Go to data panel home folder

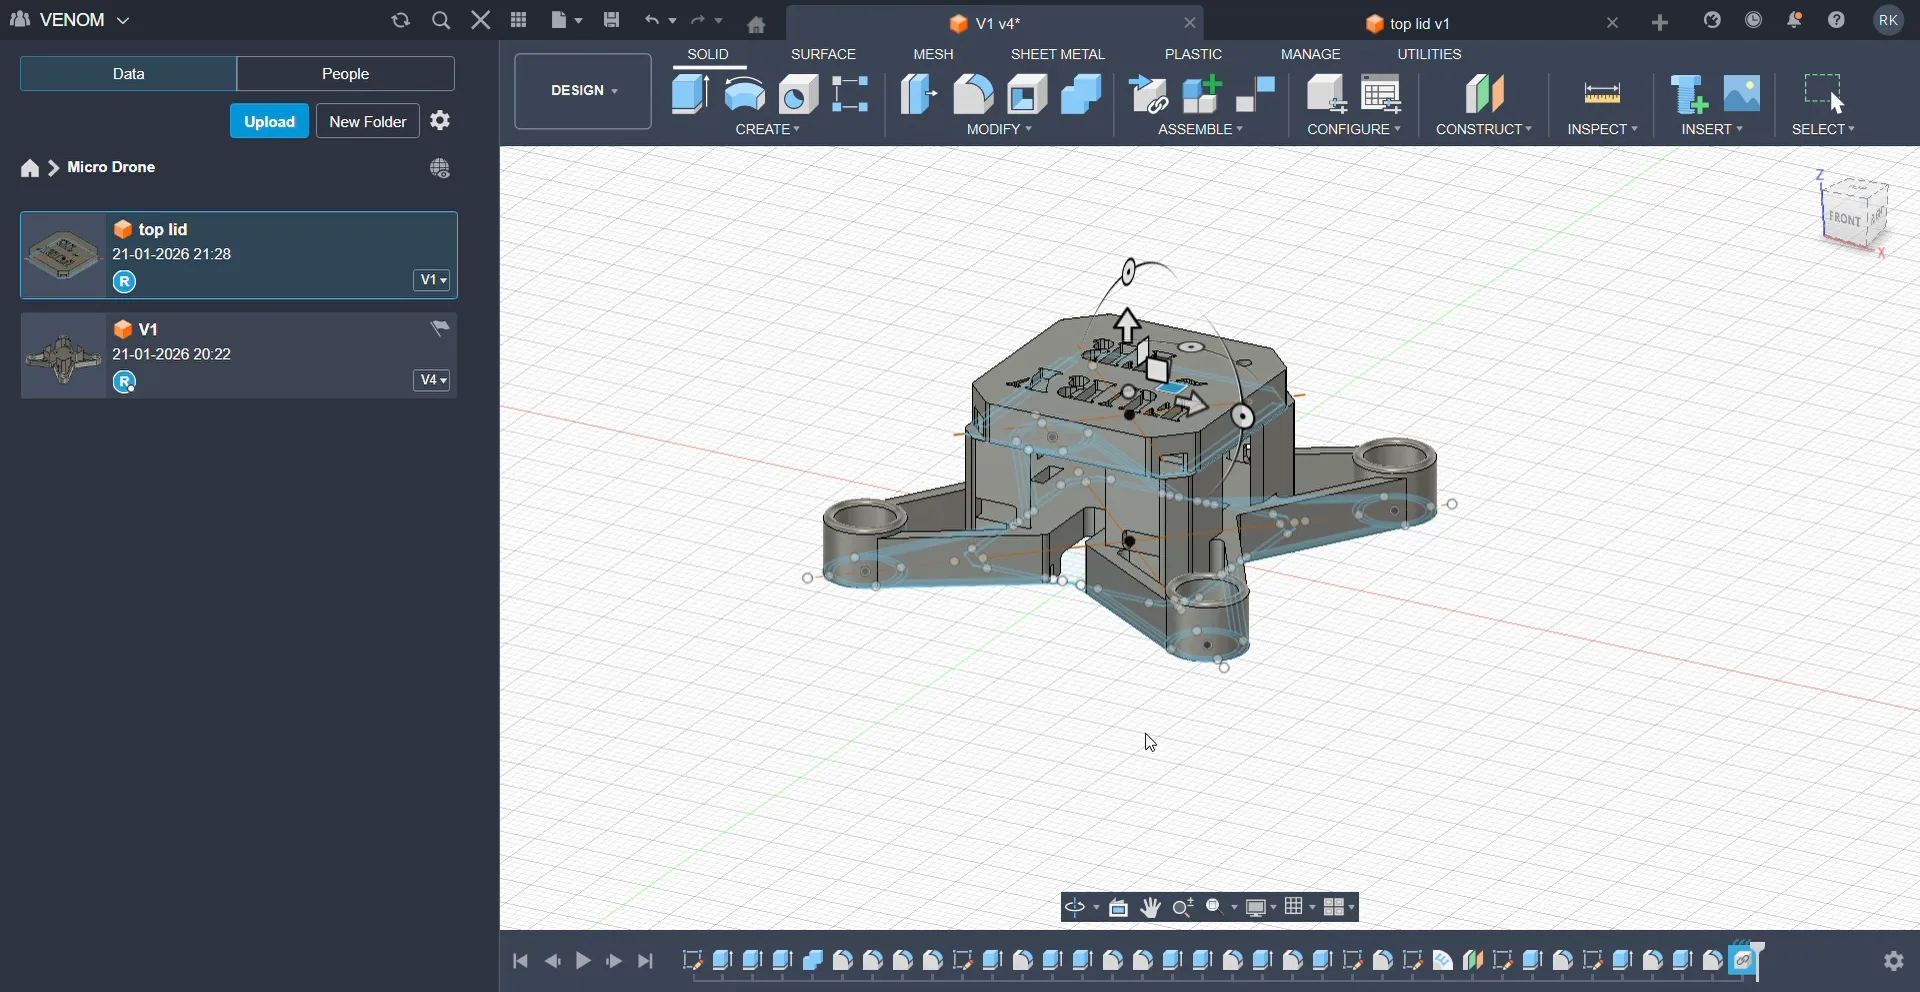pyautogui.click(x=30, y=169)
